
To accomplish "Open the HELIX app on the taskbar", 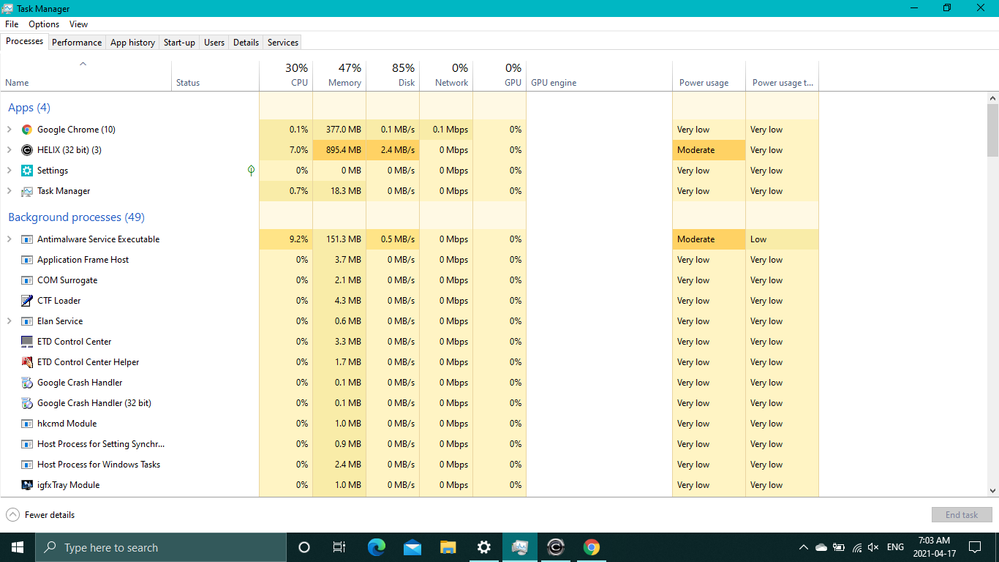I will [556, 547].
